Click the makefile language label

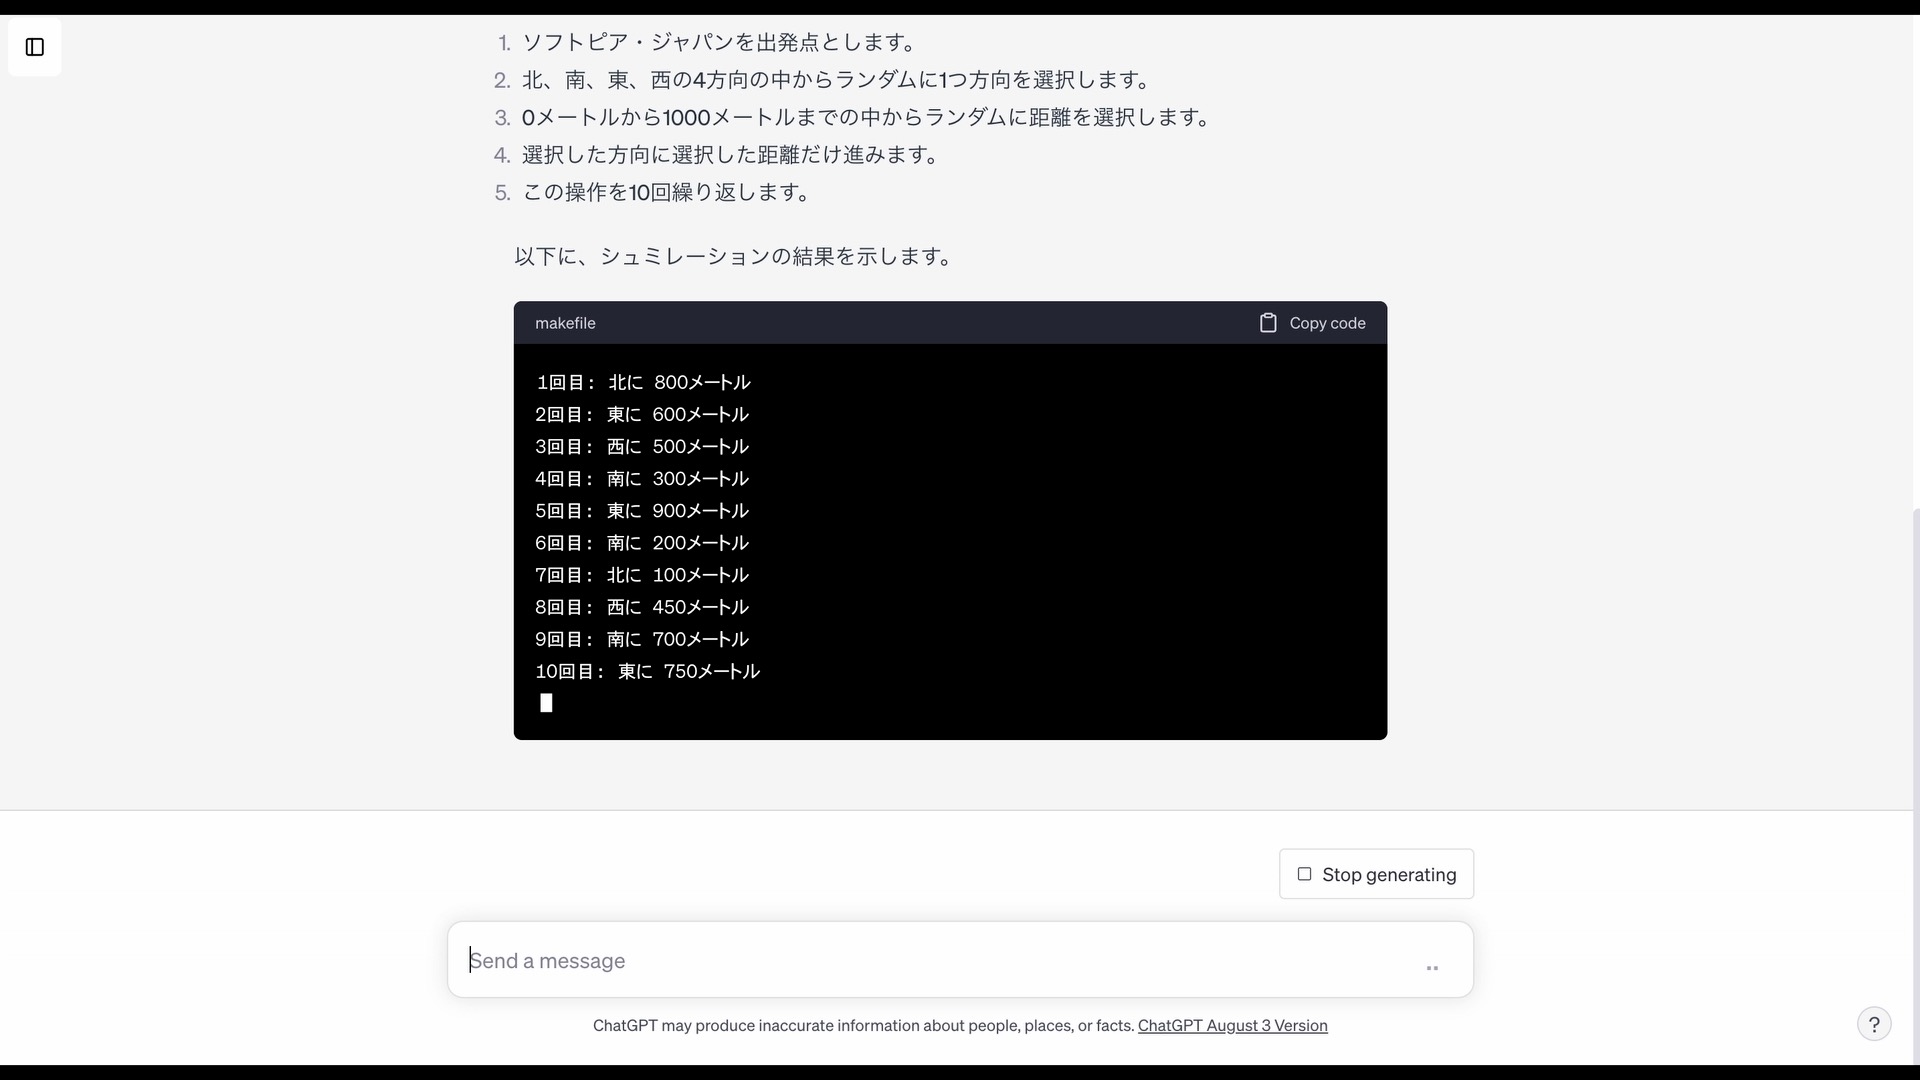(565, 323)
